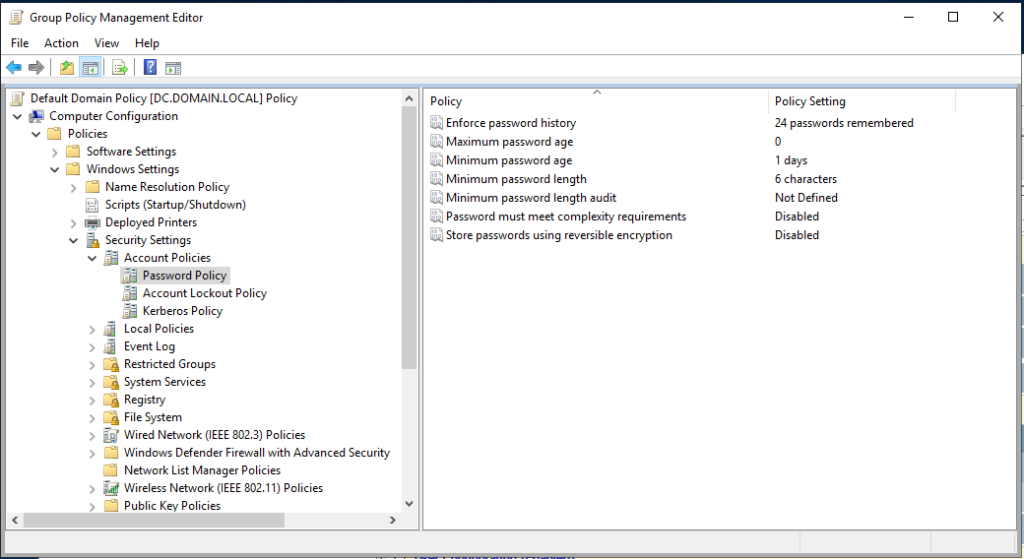Screen dimensions: 1024x559
Task: Select the Network List Manager Policies item
Action: tap(202, 470)
